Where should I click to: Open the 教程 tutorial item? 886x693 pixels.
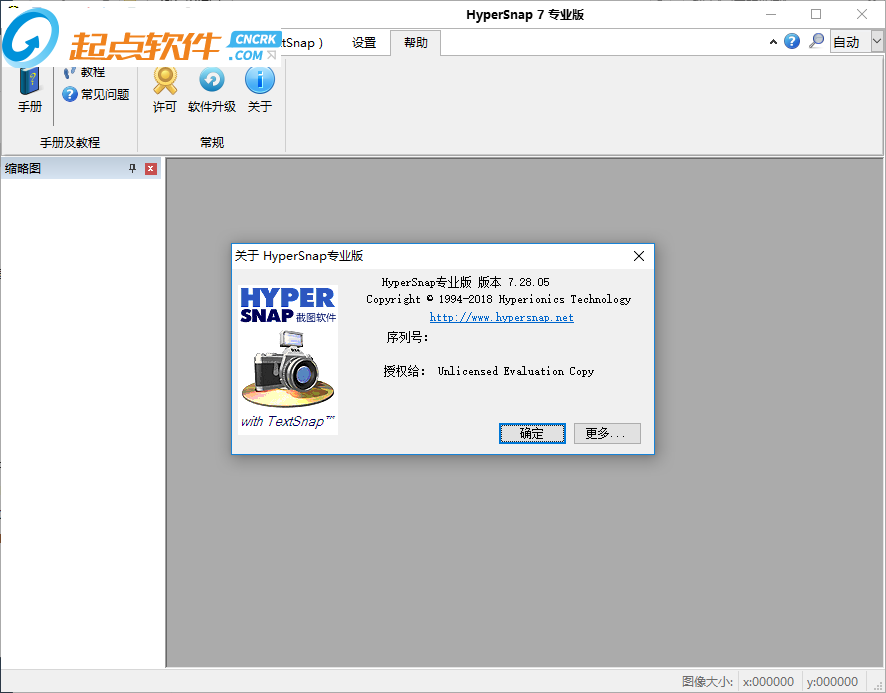(x=85, y=72)
